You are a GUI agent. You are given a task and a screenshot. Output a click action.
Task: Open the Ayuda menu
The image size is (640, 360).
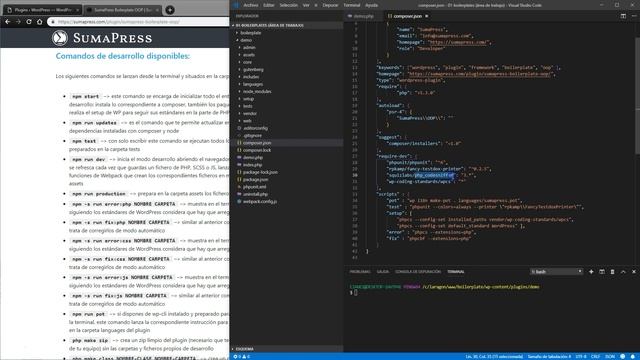[x=371, y=5]
